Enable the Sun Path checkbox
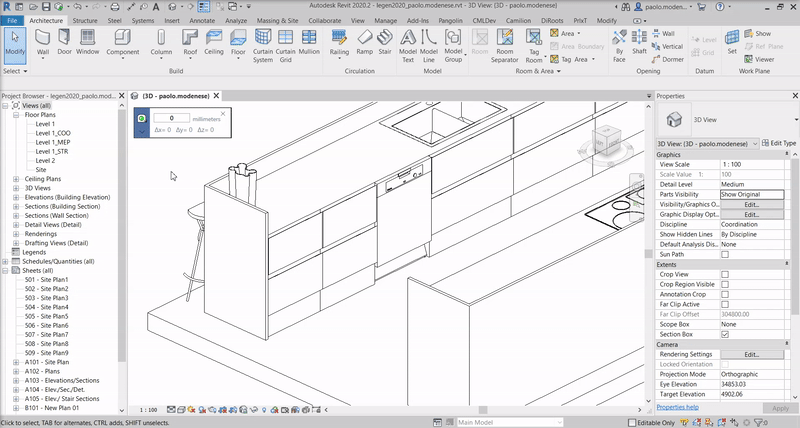 [725, 254]
